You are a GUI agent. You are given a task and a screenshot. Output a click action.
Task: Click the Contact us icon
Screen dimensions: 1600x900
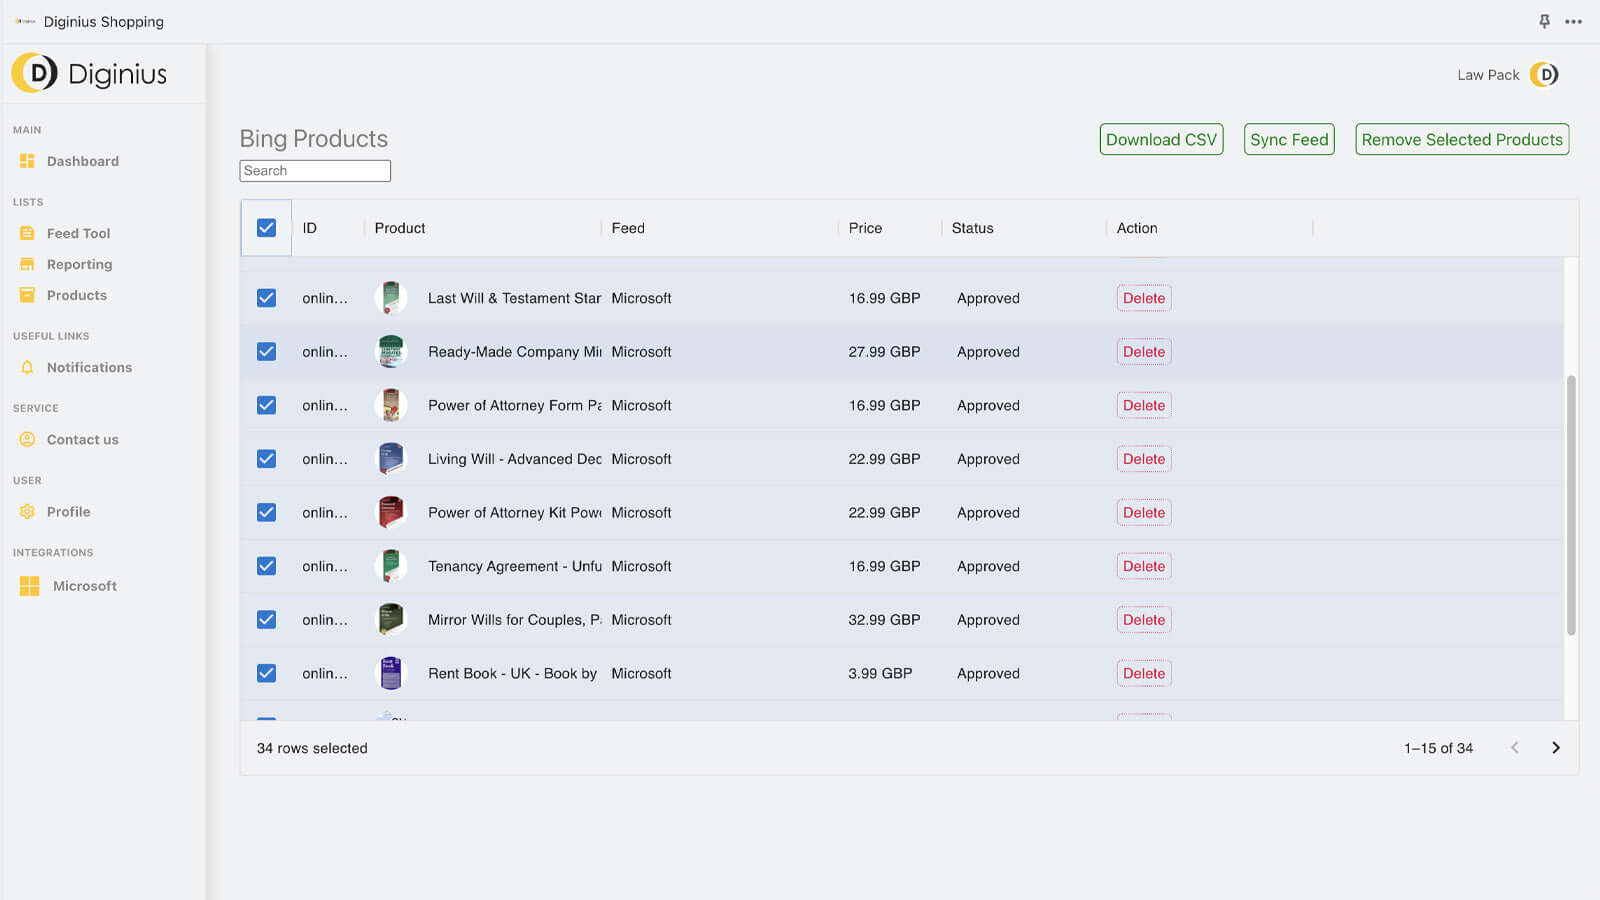pyautogui.click(x=27, y=439)
